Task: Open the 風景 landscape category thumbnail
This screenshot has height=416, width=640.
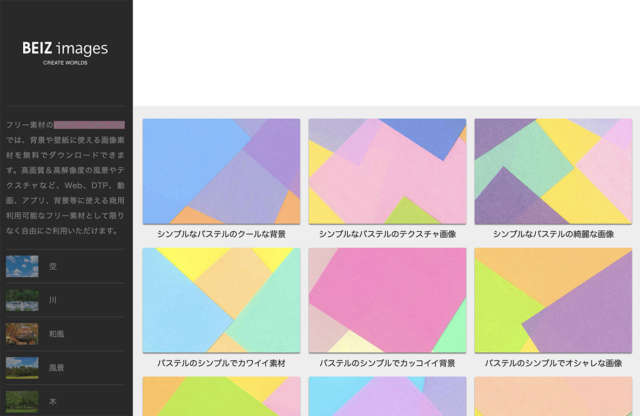Action: click(22, 368)
